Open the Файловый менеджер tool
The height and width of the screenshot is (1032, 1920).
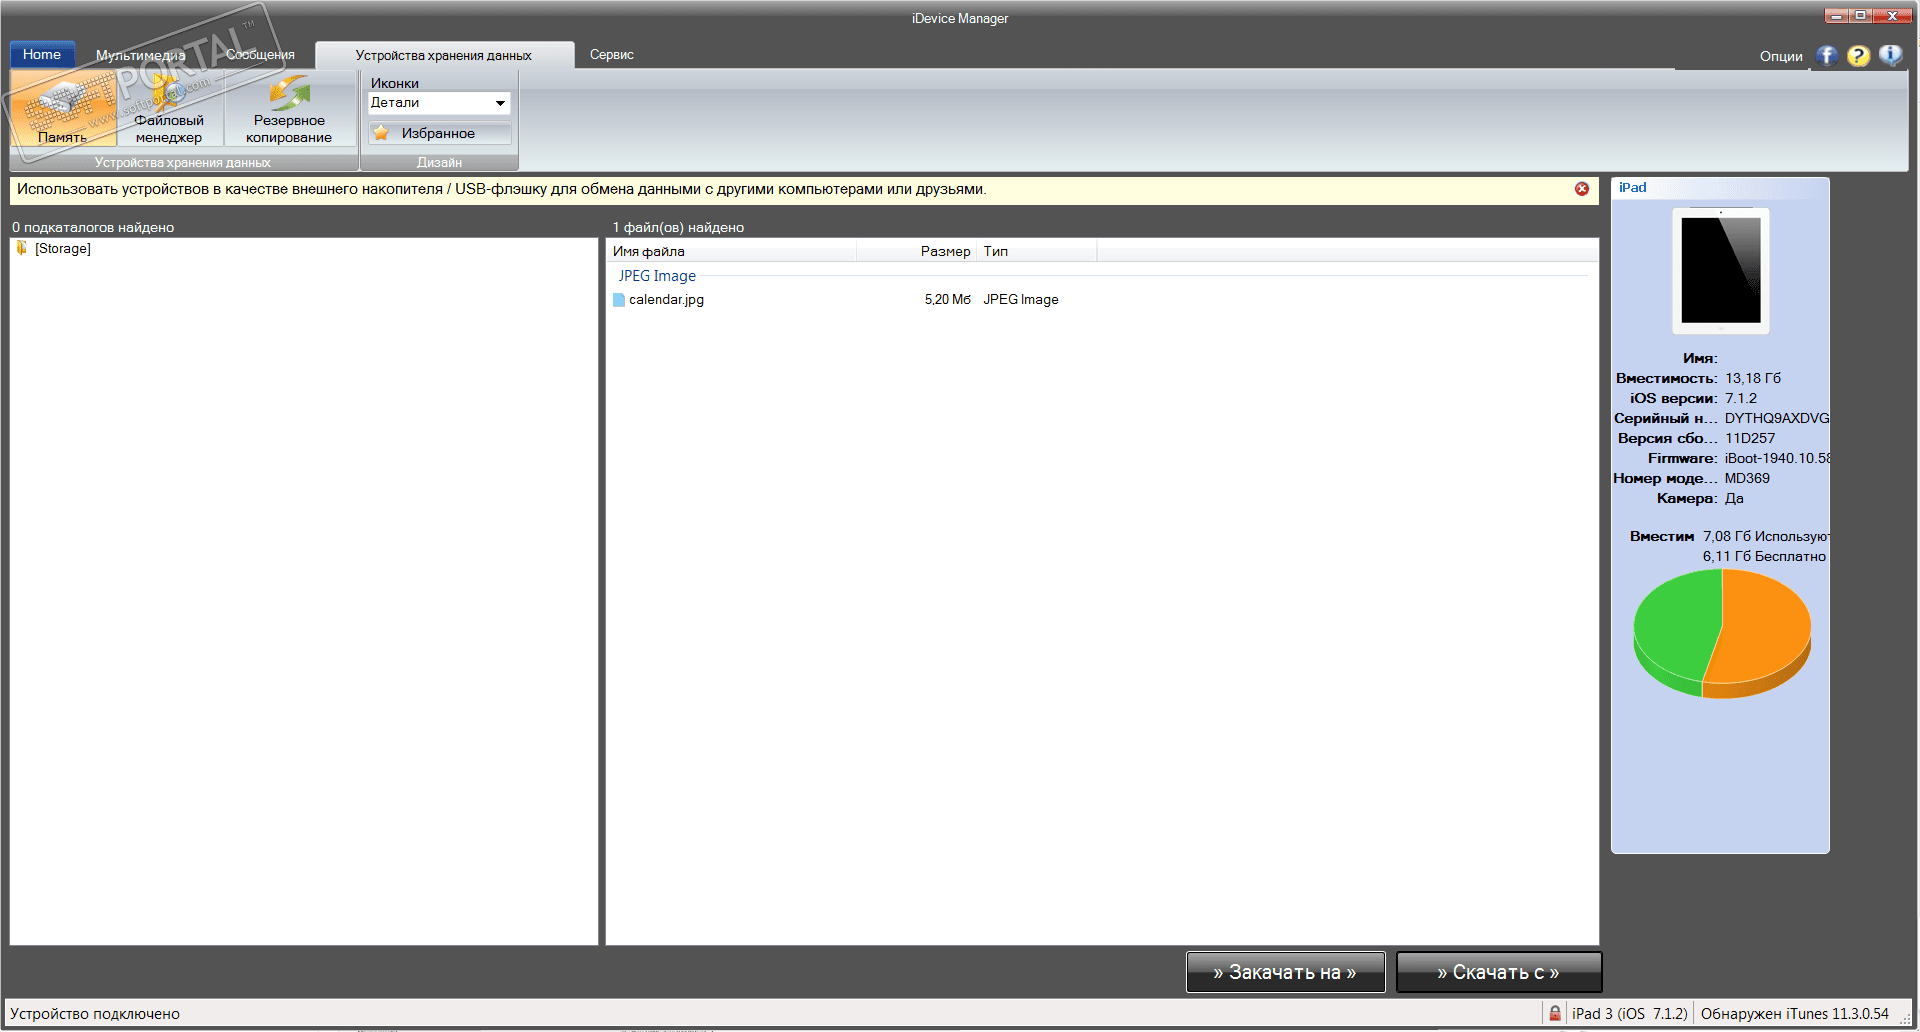(x=169, y=110)
